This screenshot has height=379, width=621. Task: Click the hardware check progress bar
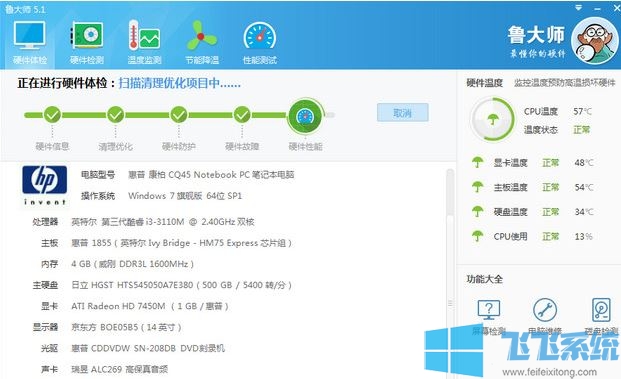click(179, 115)
